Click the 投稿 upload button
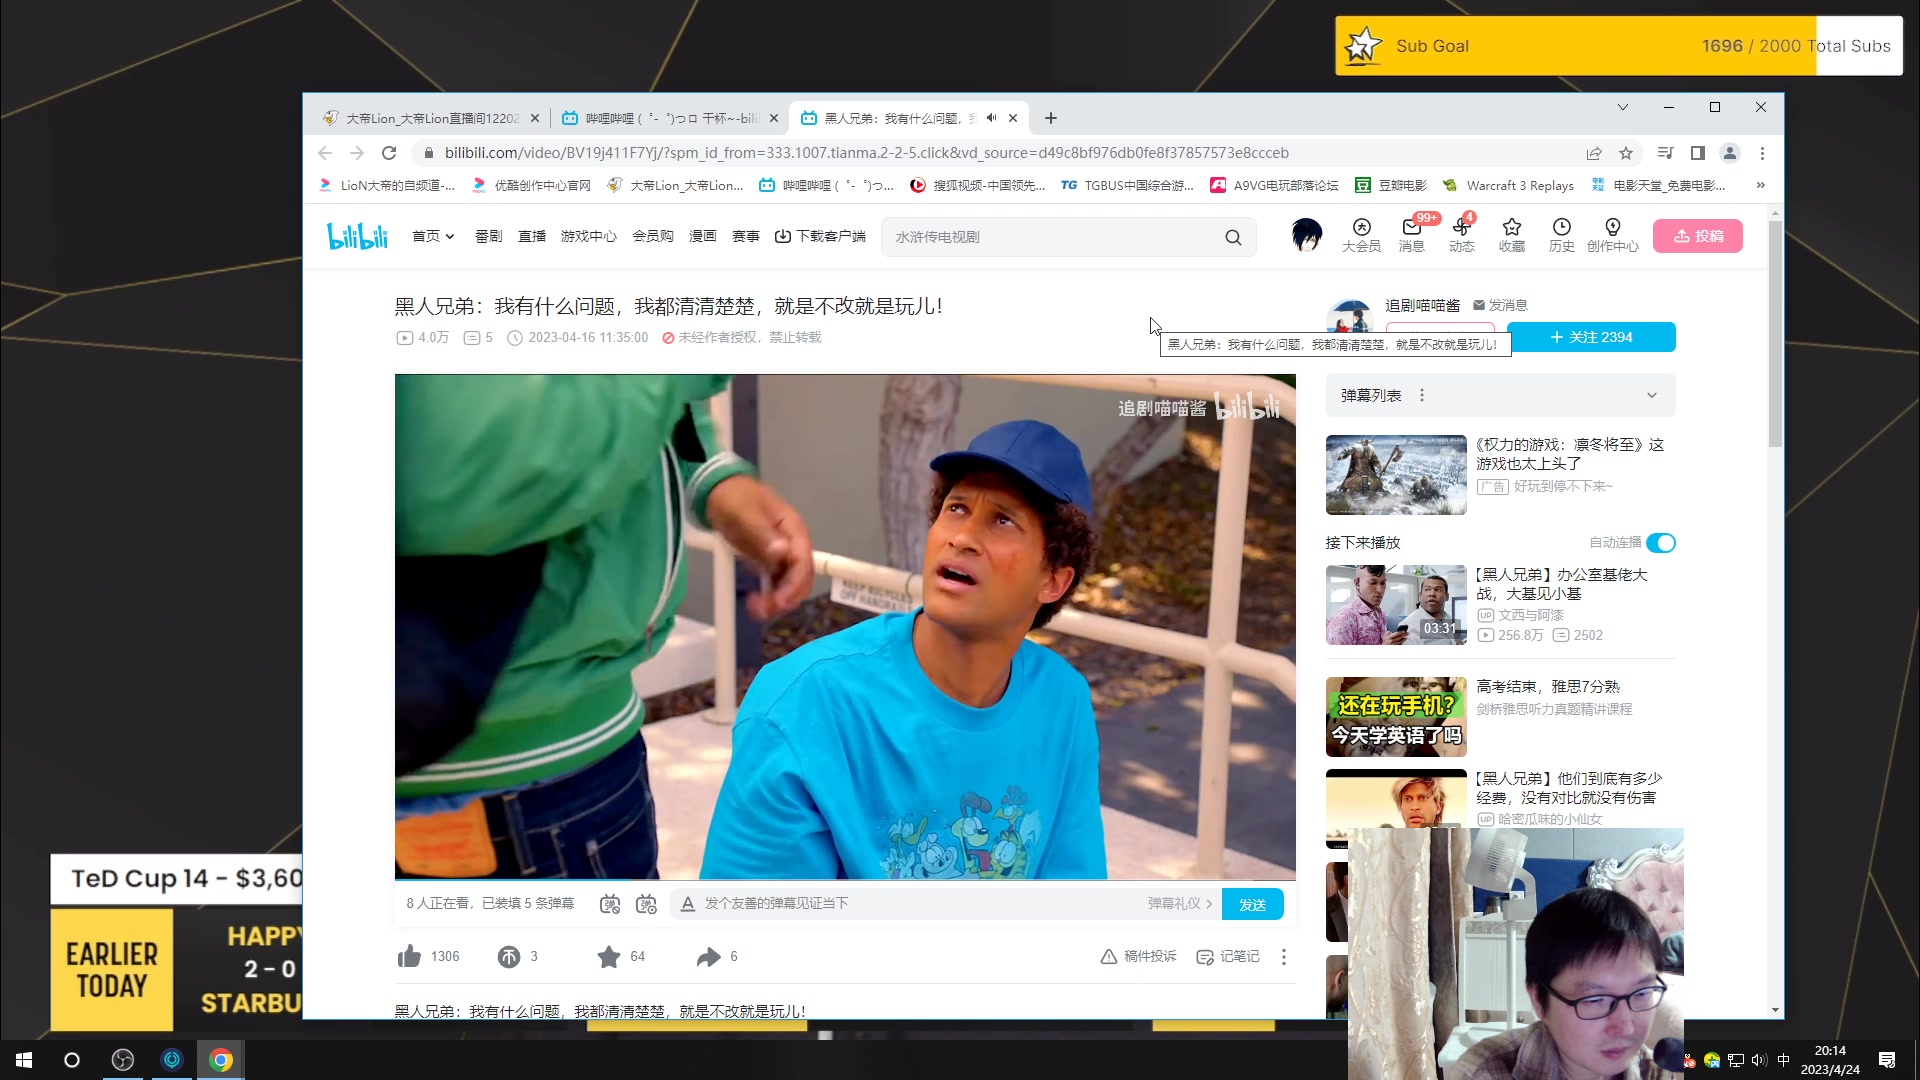Screen dimensions: 1920x1080 [1698, 236]
